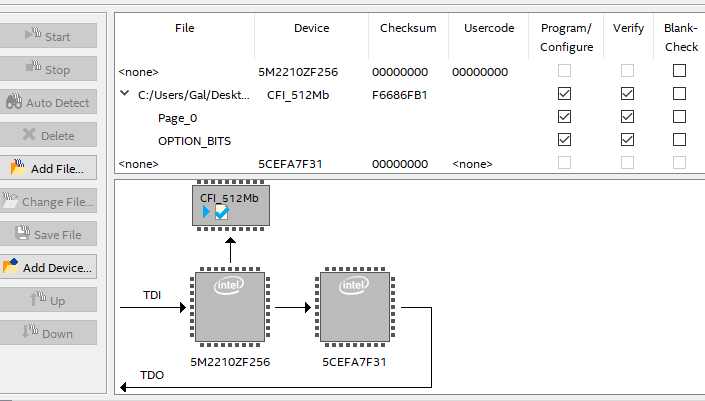Screen dimensions: 705x401
Task: Click the Delete button
Action: tap(48, 135)
